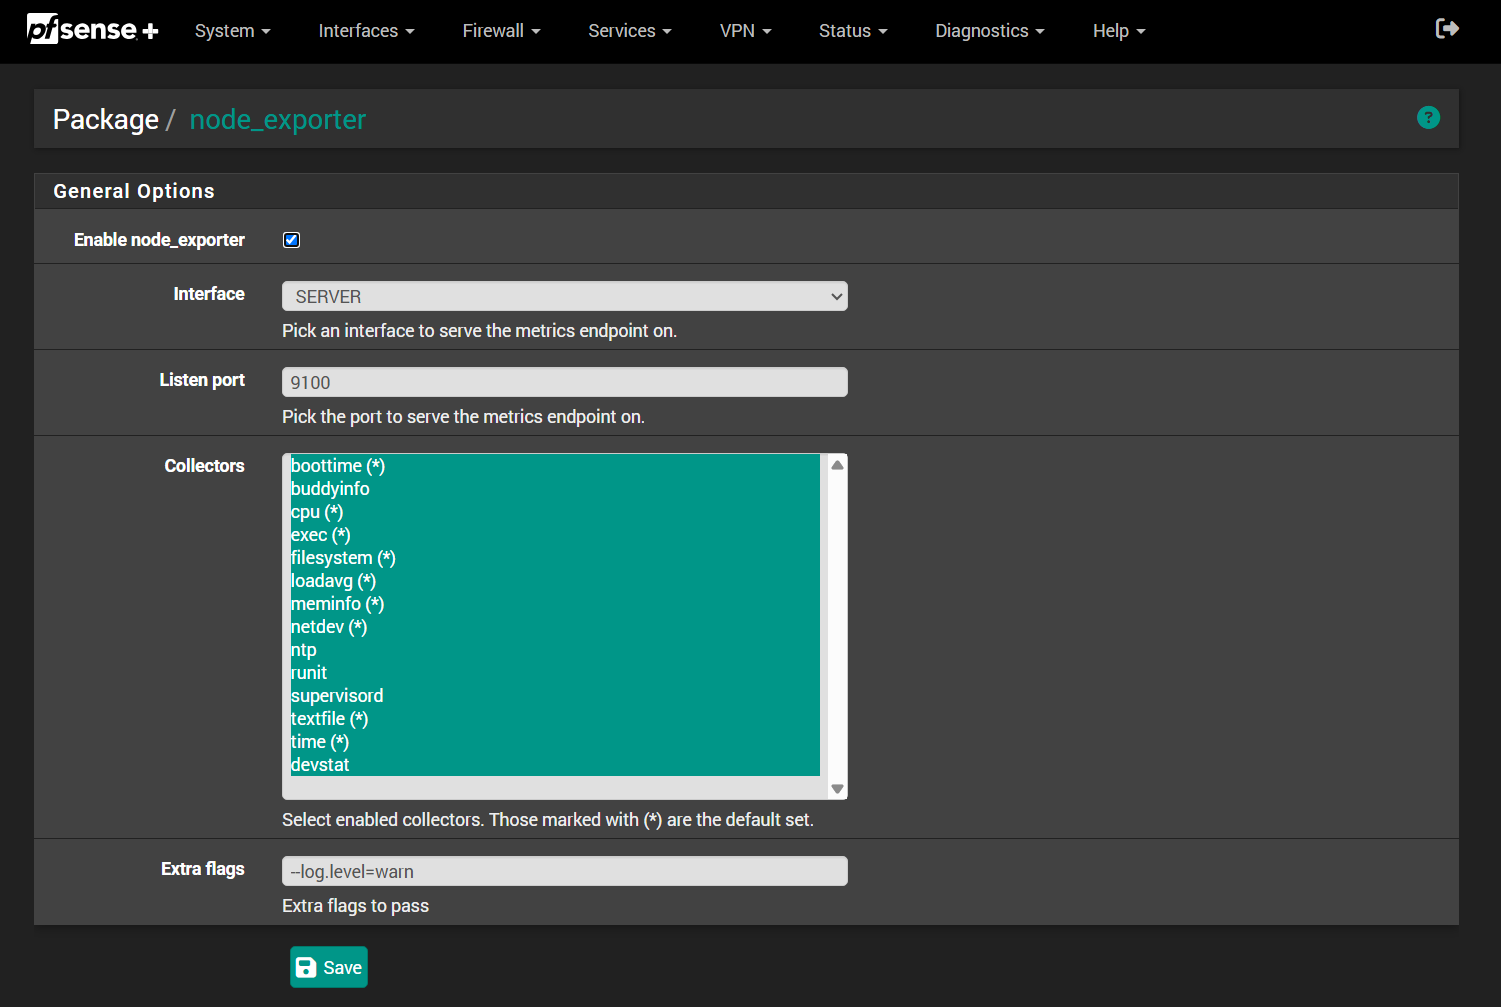Select the cpu (*) collector
The width and height of the screenshot is (1501, 1007).
pos(555,512)
